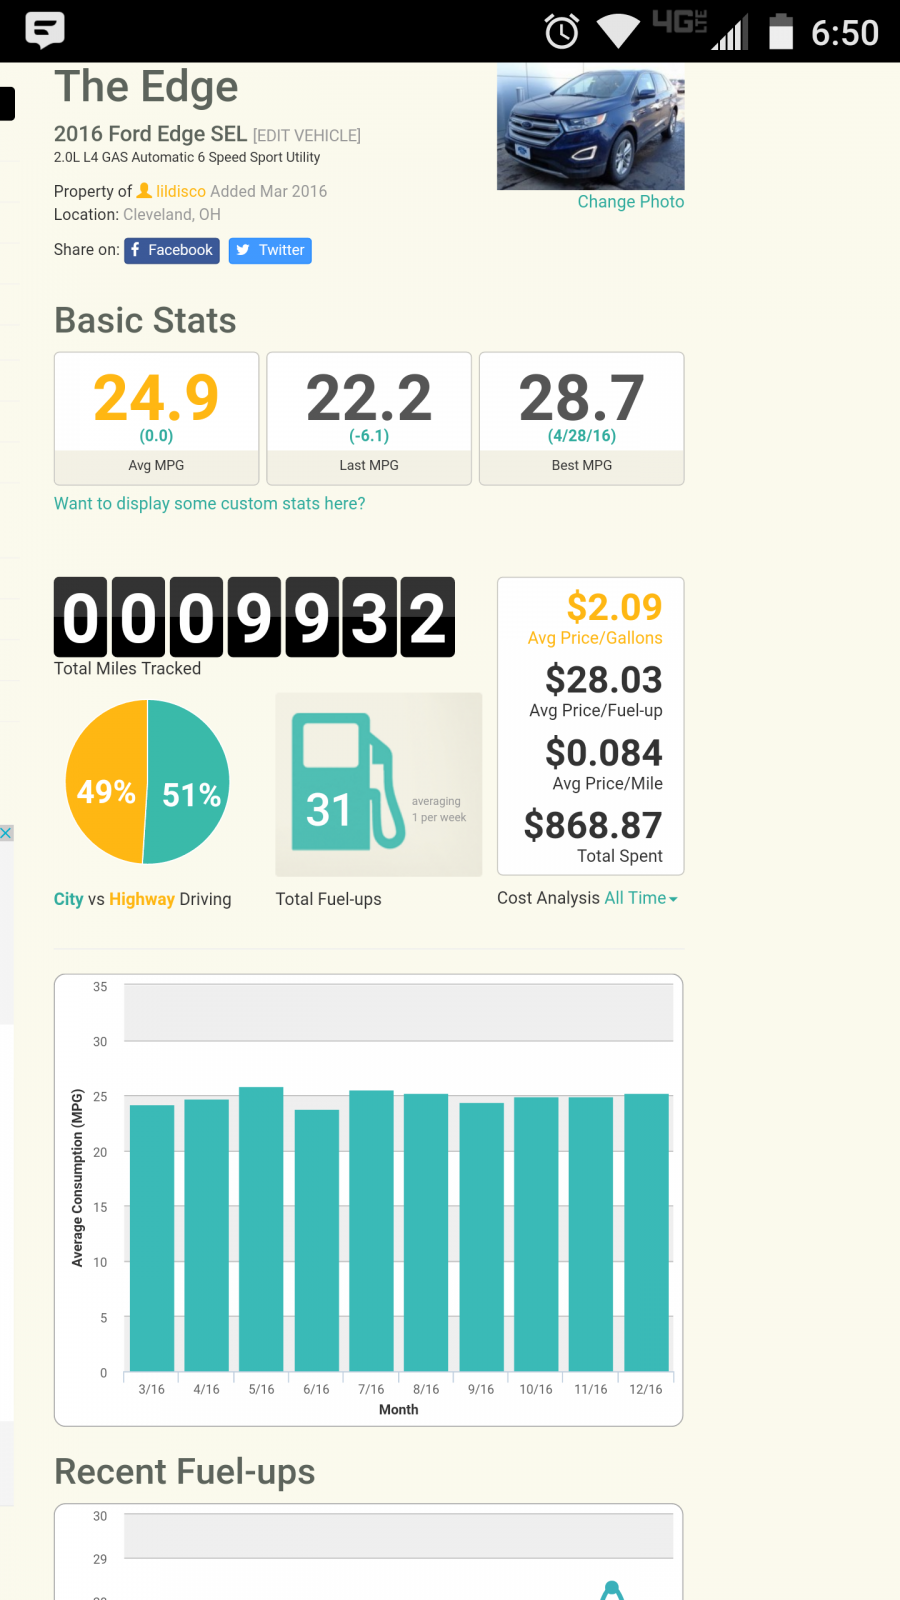This screenshot has width=900, height=1600.
Task: Click the $0.084 Avg Price/Mile value
Action: tap(604, 753)
